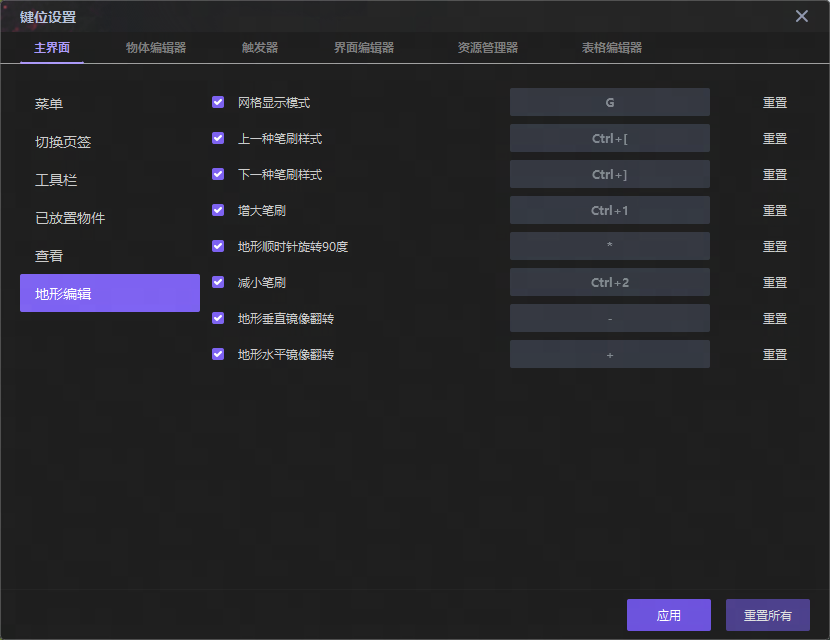Open the 触发器 tab

tap(260, 48)
